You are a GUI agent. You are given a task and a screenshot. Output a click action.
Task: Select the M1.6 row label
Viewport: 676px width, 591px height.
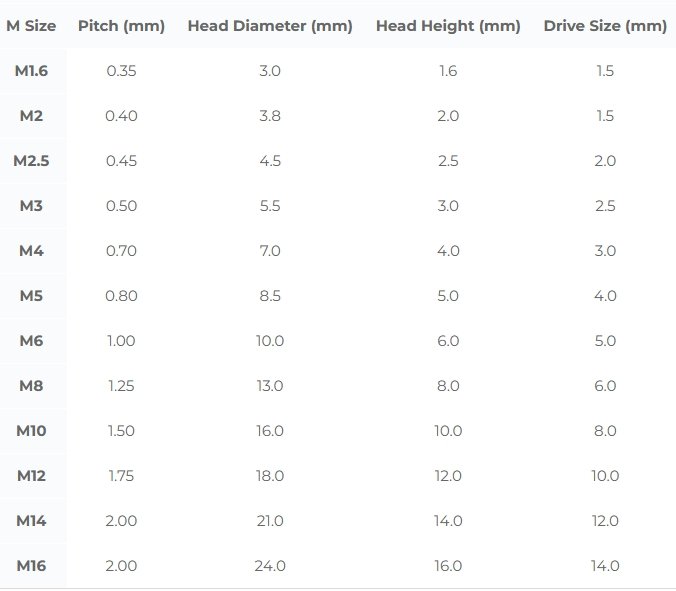[31, 71]
